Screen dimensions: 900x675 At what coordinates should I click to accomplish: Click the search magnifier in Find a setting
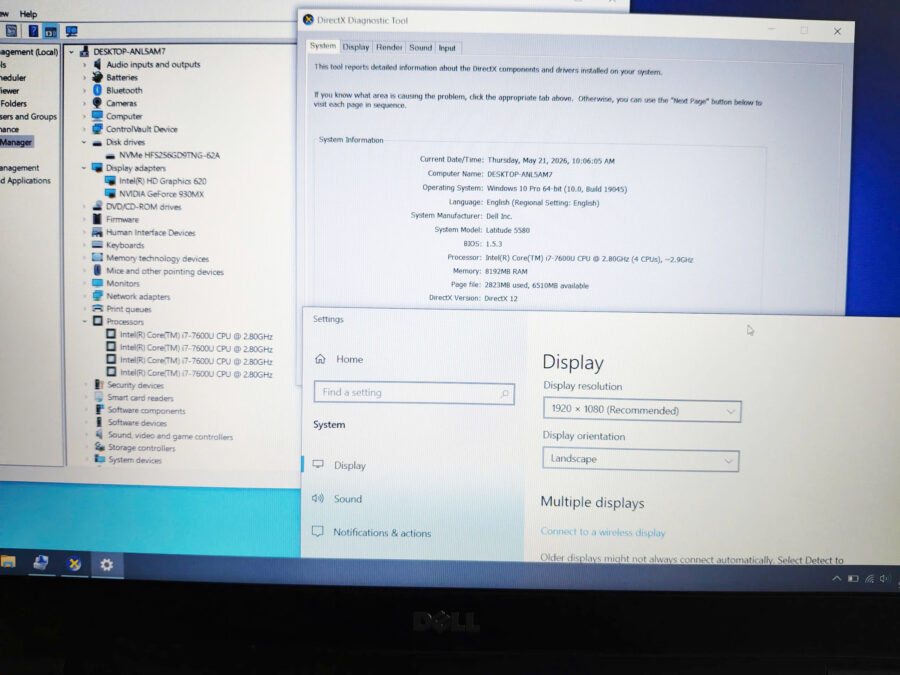[x=505, y=394]
